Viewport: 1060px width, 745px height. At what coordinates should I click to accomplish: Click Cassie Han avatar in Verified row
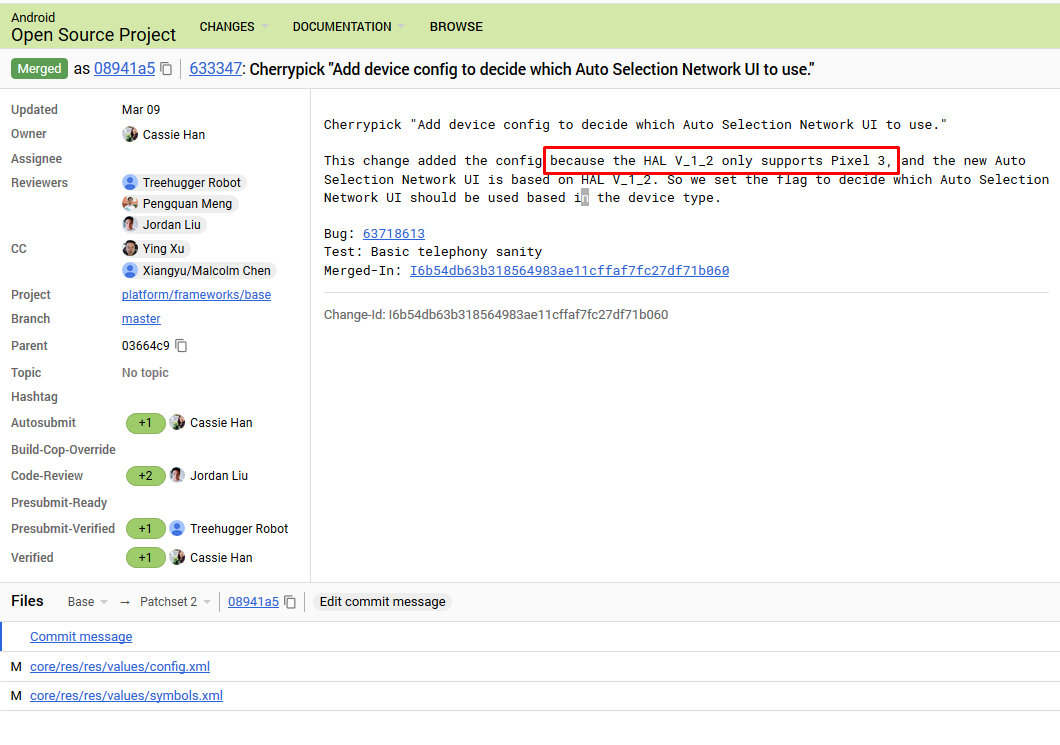pos(177,558)
